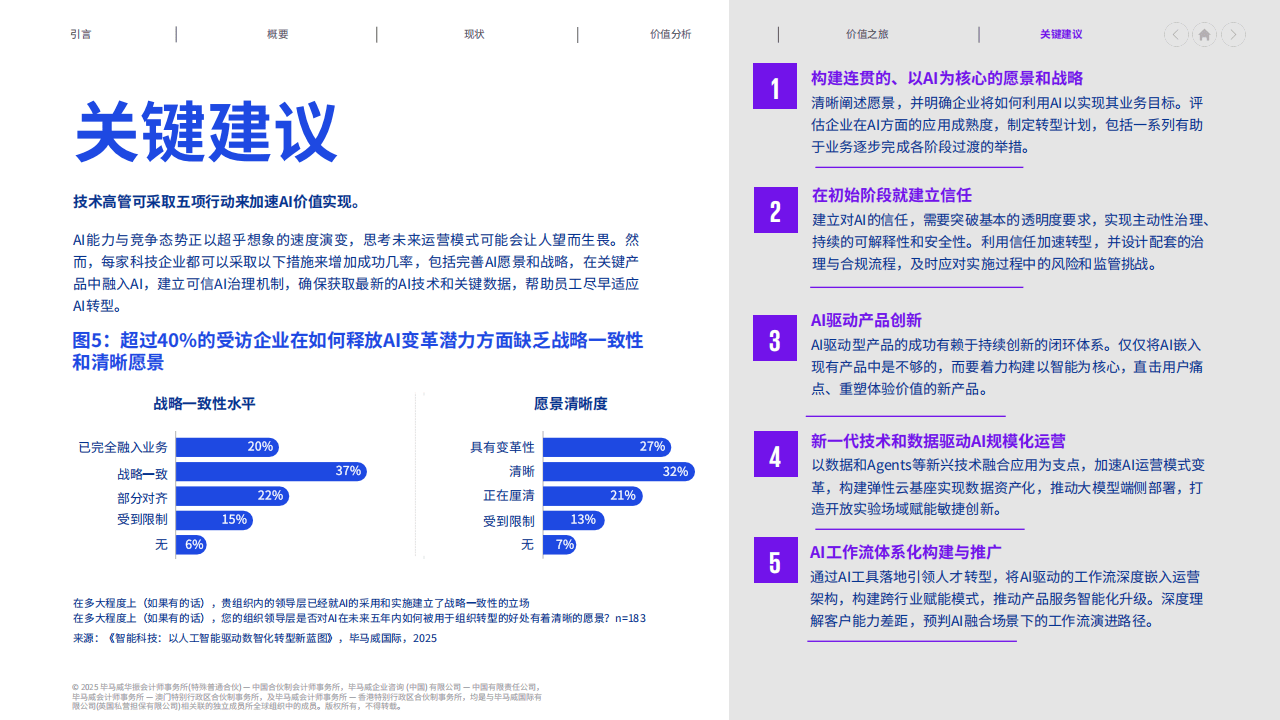Switch to the 概要 section tab

point(277,34)
